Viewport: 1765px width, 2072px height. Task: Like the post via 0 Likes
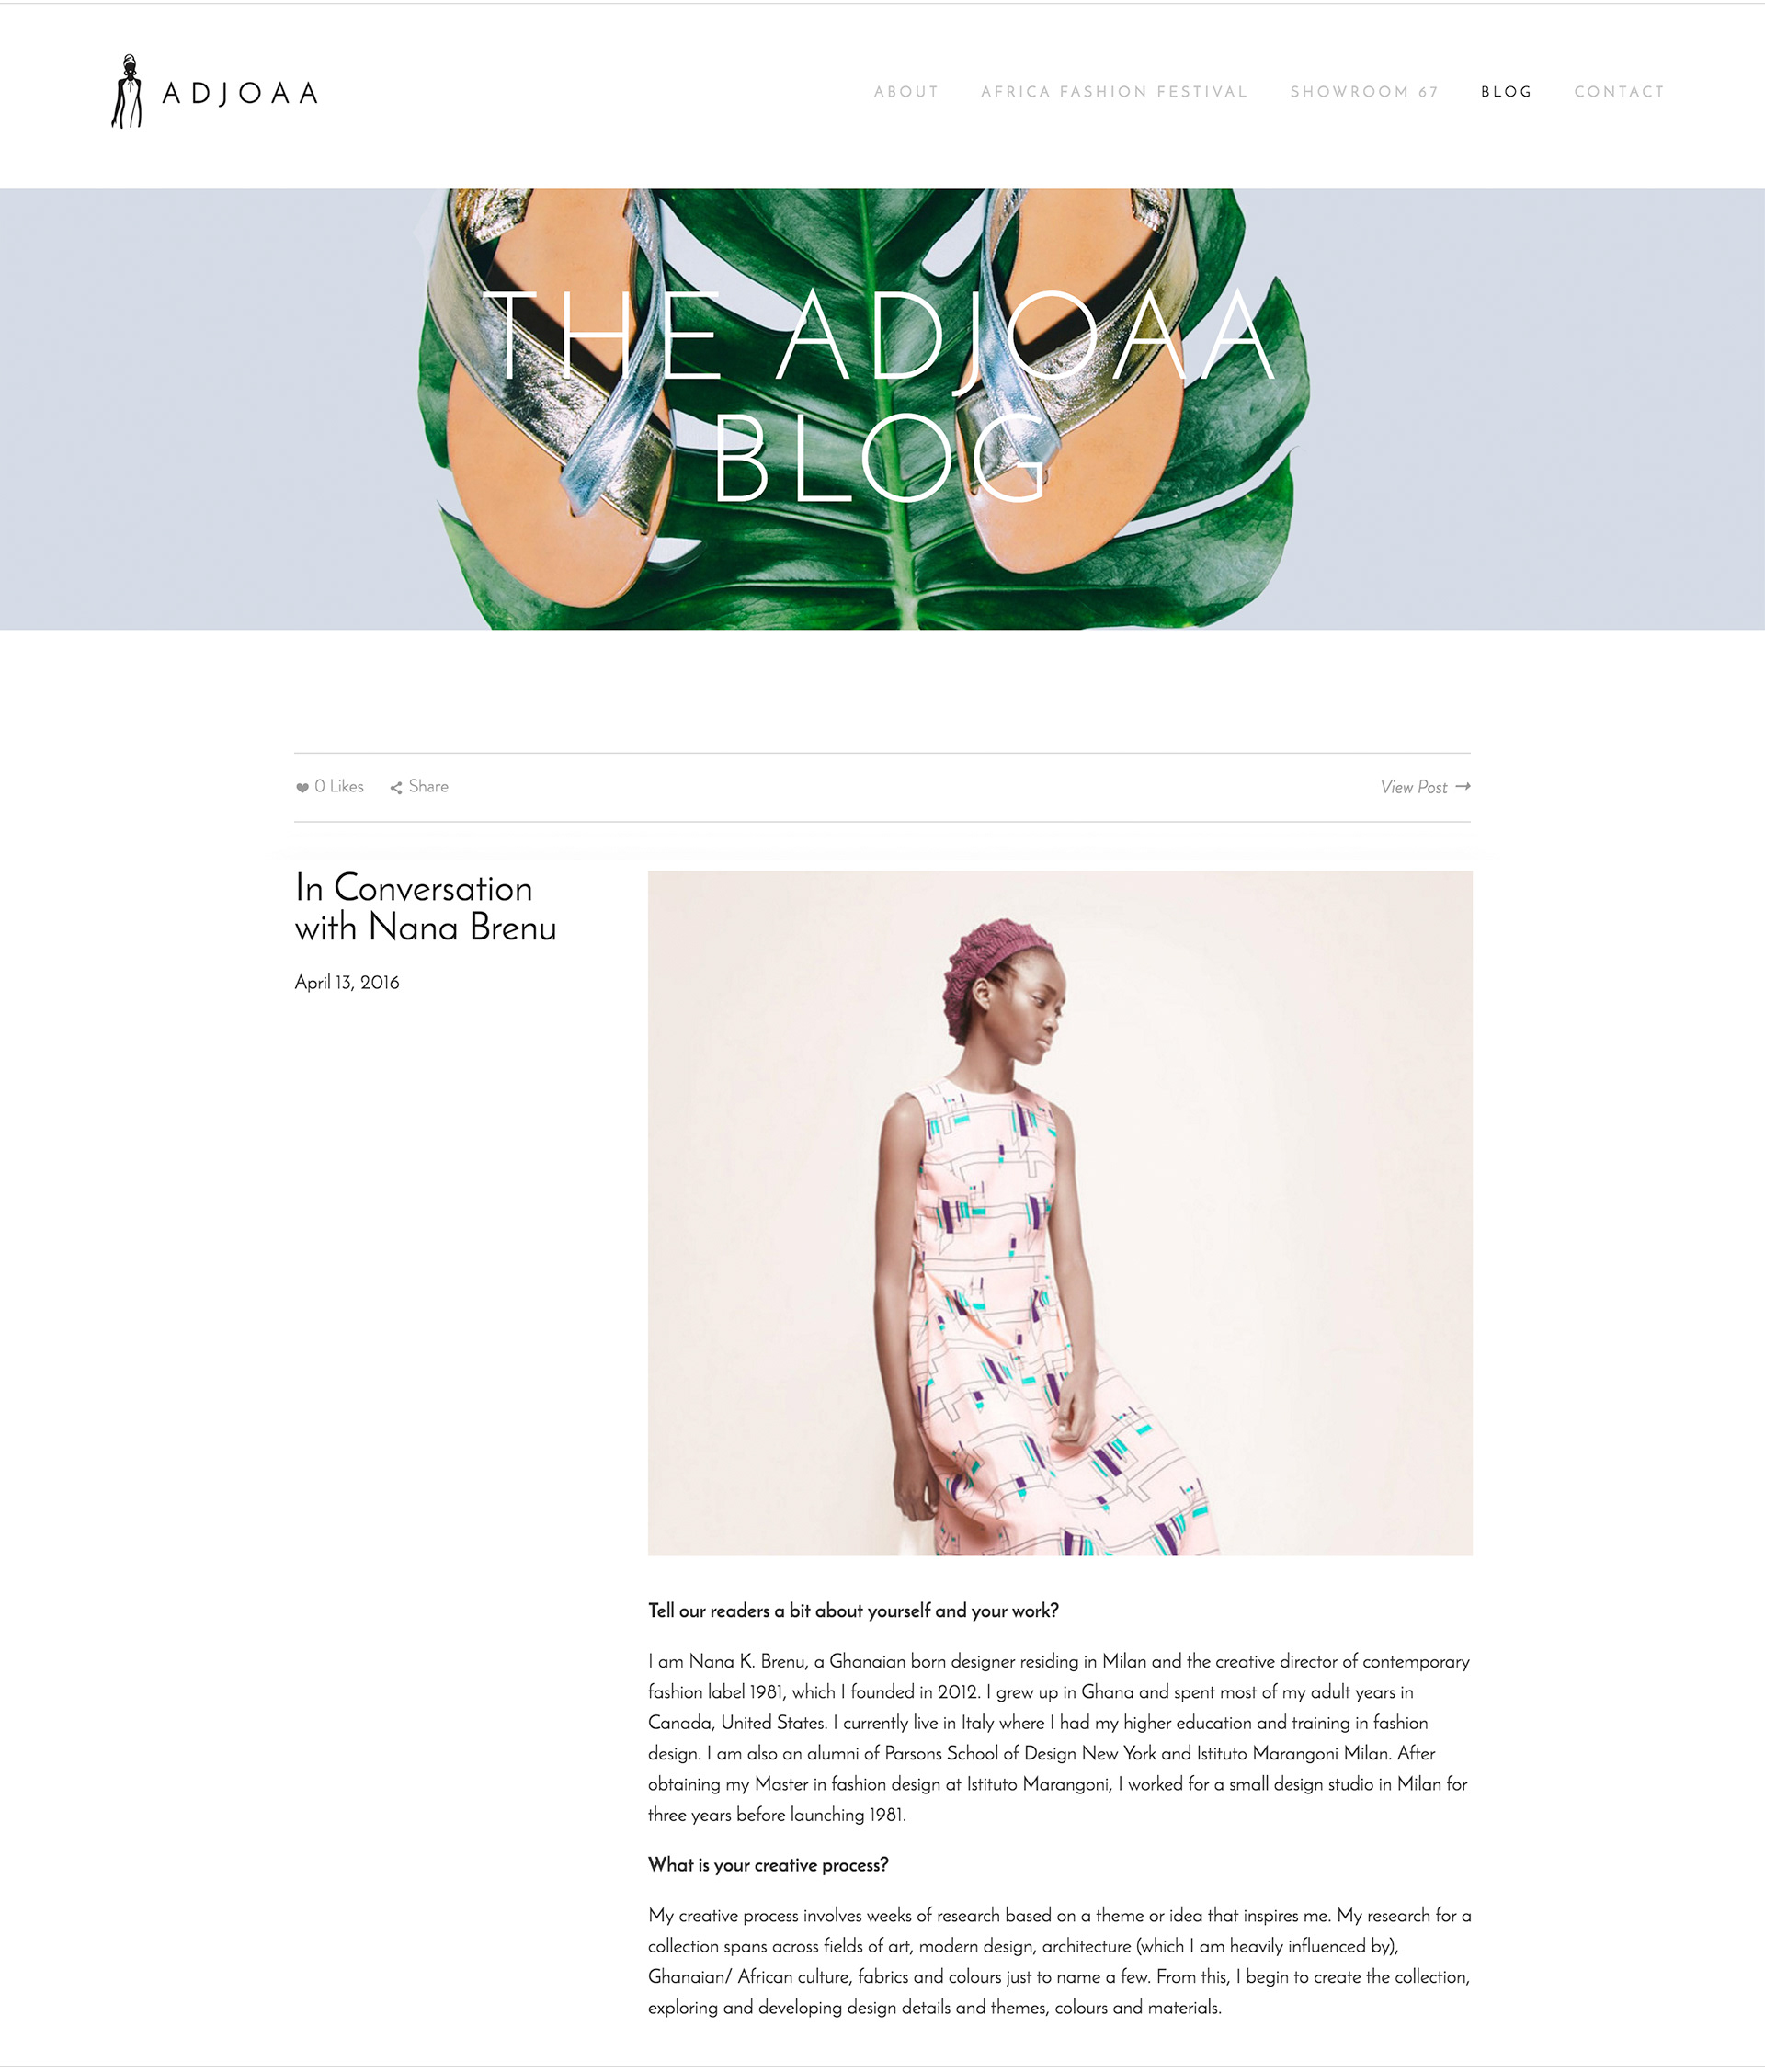(x=339, y=787)
